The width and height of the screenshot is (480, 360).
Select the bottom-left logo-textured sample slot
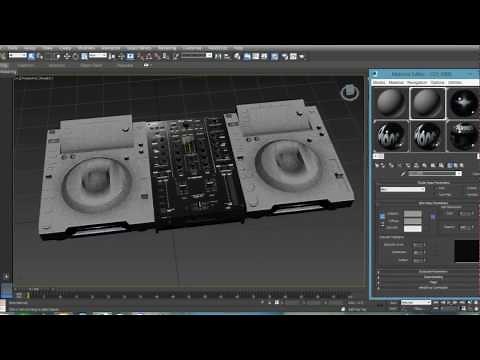point(391,136)
